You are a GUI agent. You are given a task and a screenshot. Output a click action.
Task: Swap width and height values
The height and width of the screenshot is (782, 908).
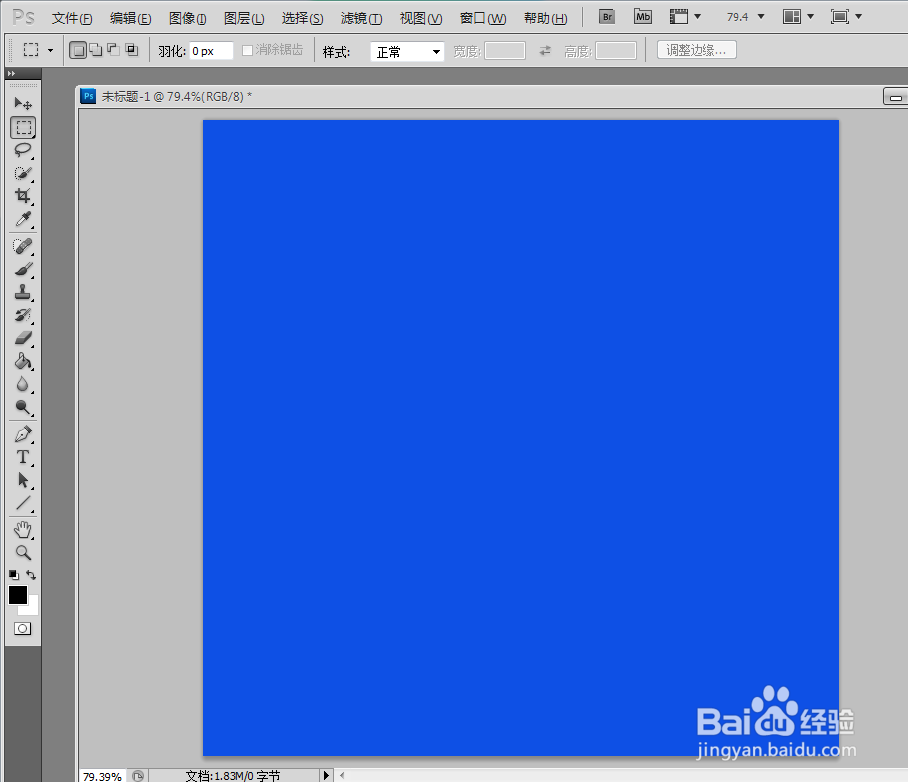point(545,51)
